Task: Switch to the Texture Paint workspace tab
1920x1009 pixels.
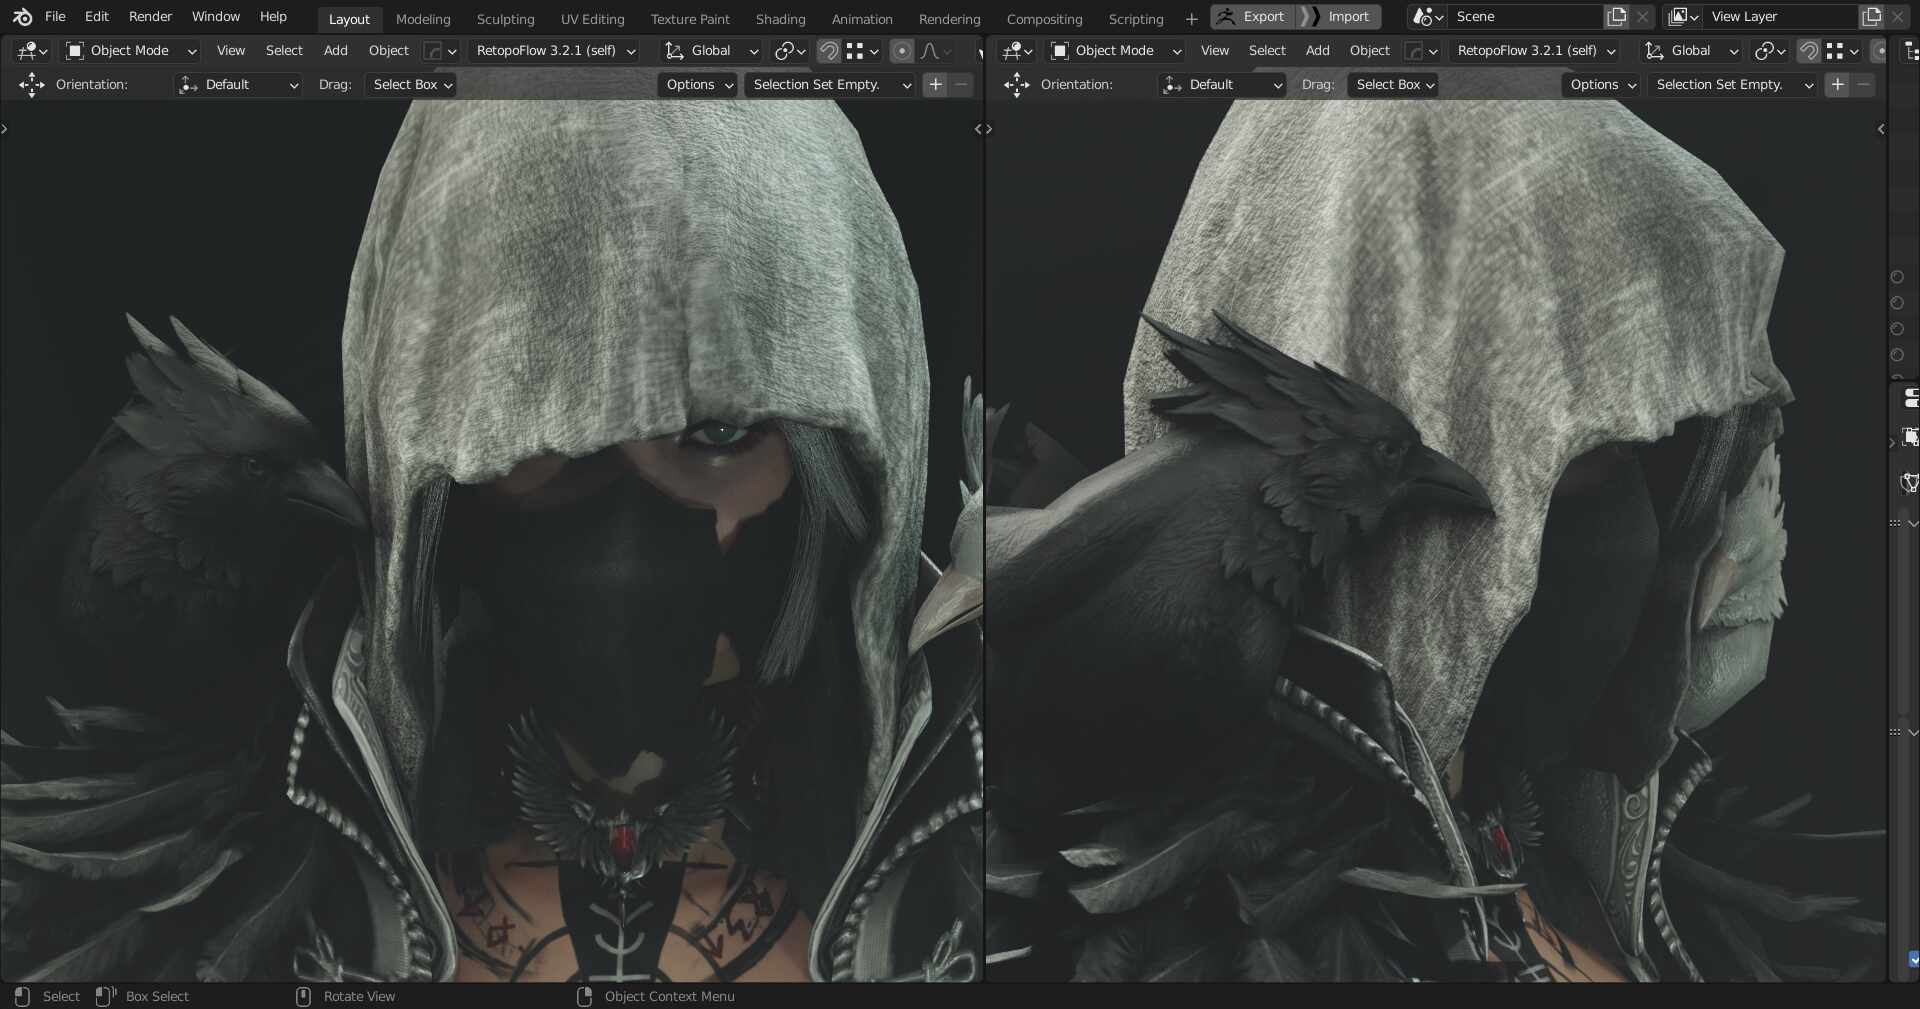Action: point(690,19)
